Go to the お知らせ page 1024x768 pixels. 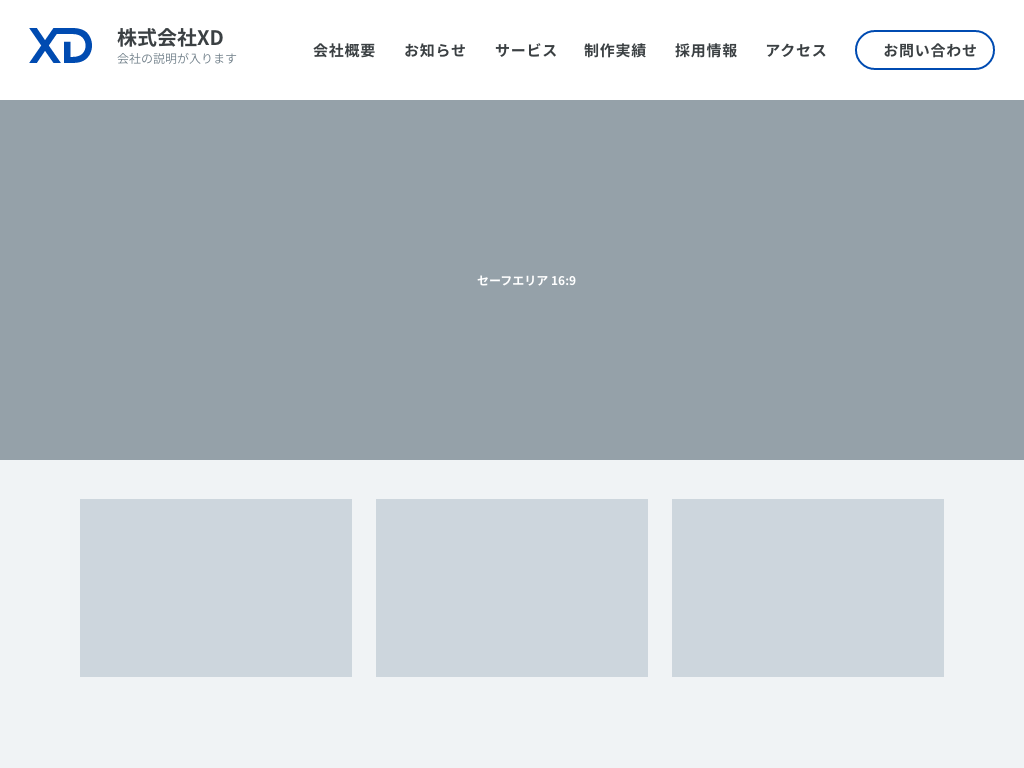point(435,50)
